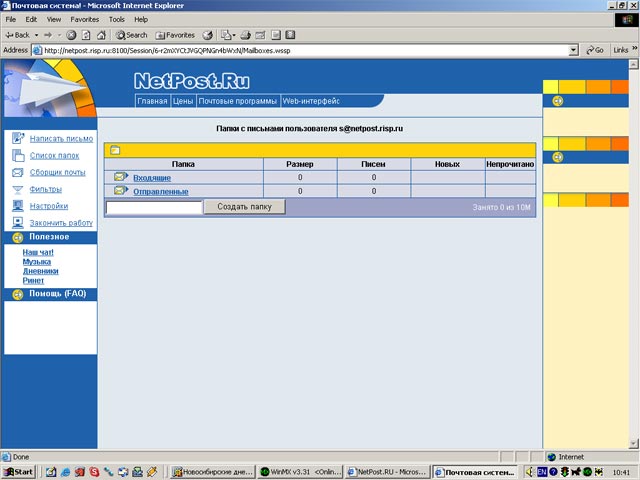Click the last toolbar icon after Discuss
This screenshot has height=480, width=640.
click(x=290, y=35)
